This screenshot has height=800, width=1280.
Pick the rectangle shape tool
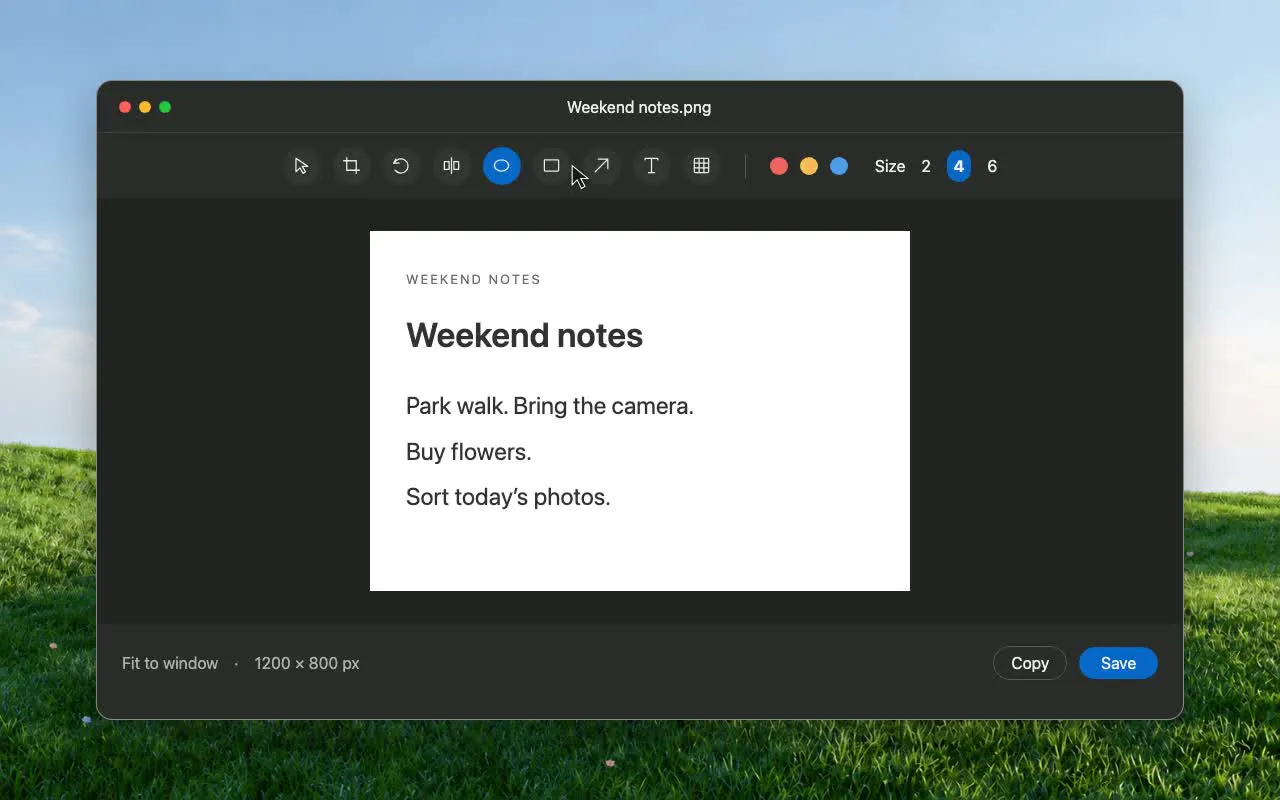[551, 166]
